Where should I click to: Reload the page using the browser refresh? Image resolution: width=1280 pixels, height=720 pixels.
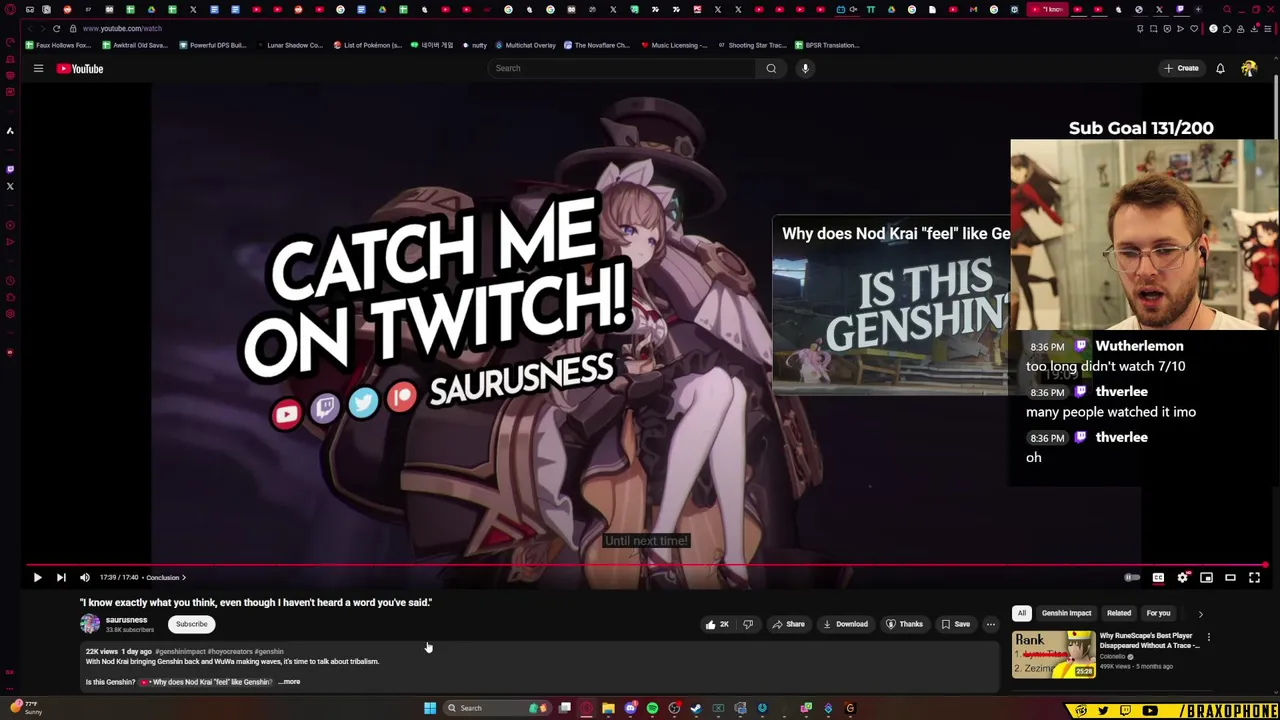pyautogui.click(x=56, y=28)
